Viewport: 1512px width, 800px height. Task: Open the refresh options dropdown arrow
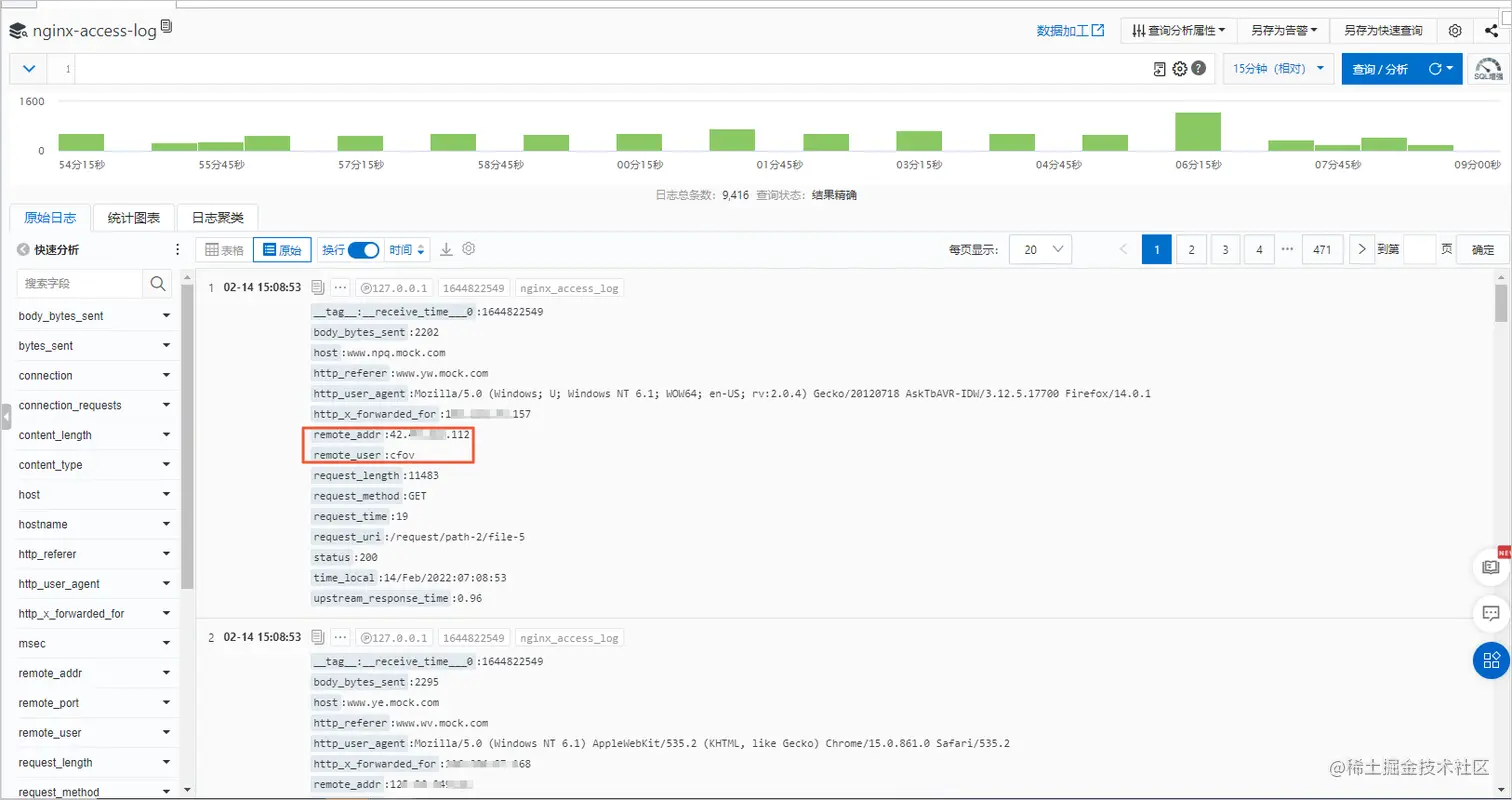click(x=1449, y=69)
